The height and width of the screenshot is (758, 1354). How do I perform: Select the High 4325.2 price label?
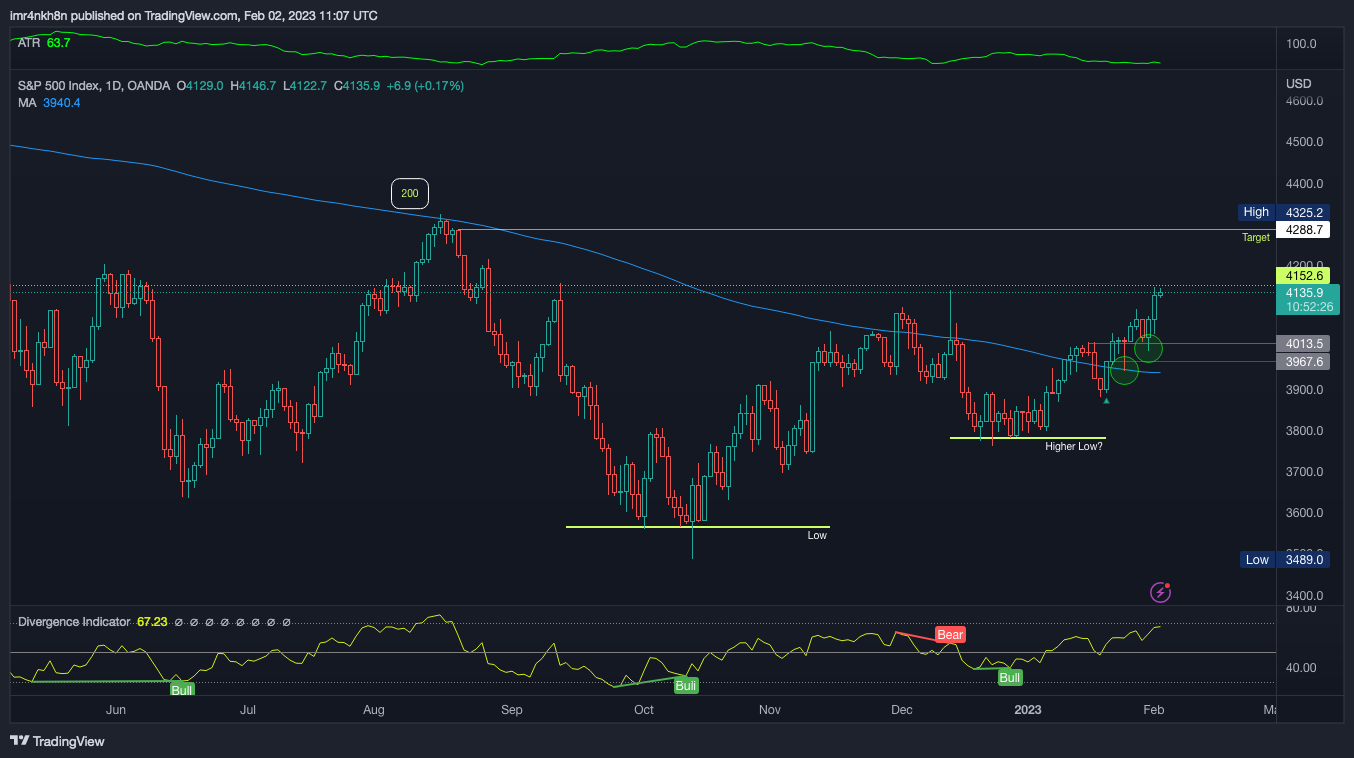[x=1283, y=212]
